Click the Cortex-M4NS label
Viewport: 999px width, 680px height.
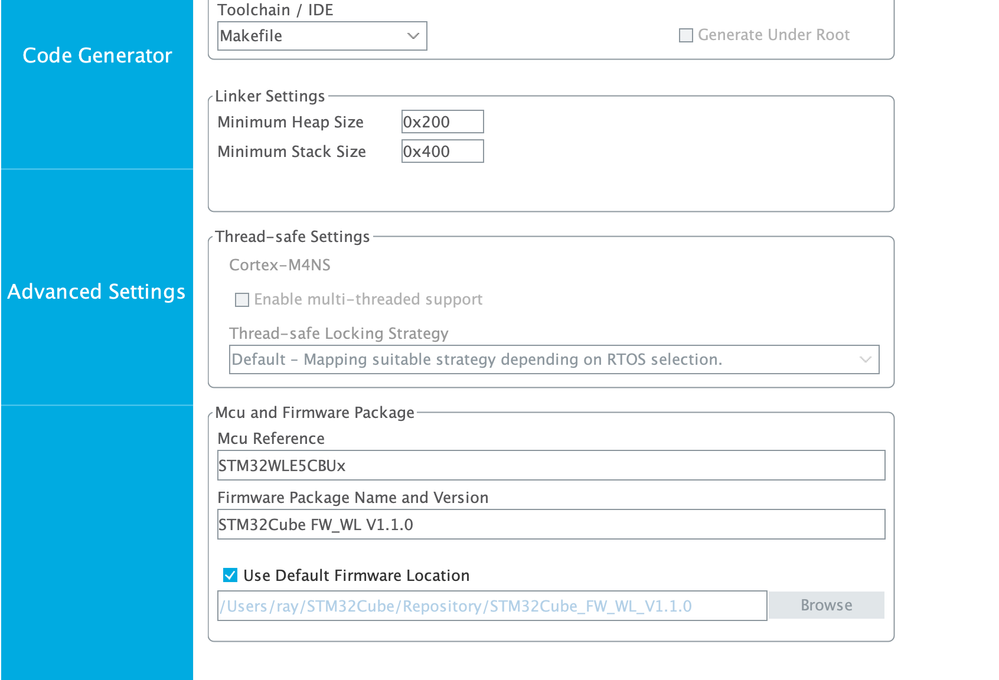(x=279, y=265)
